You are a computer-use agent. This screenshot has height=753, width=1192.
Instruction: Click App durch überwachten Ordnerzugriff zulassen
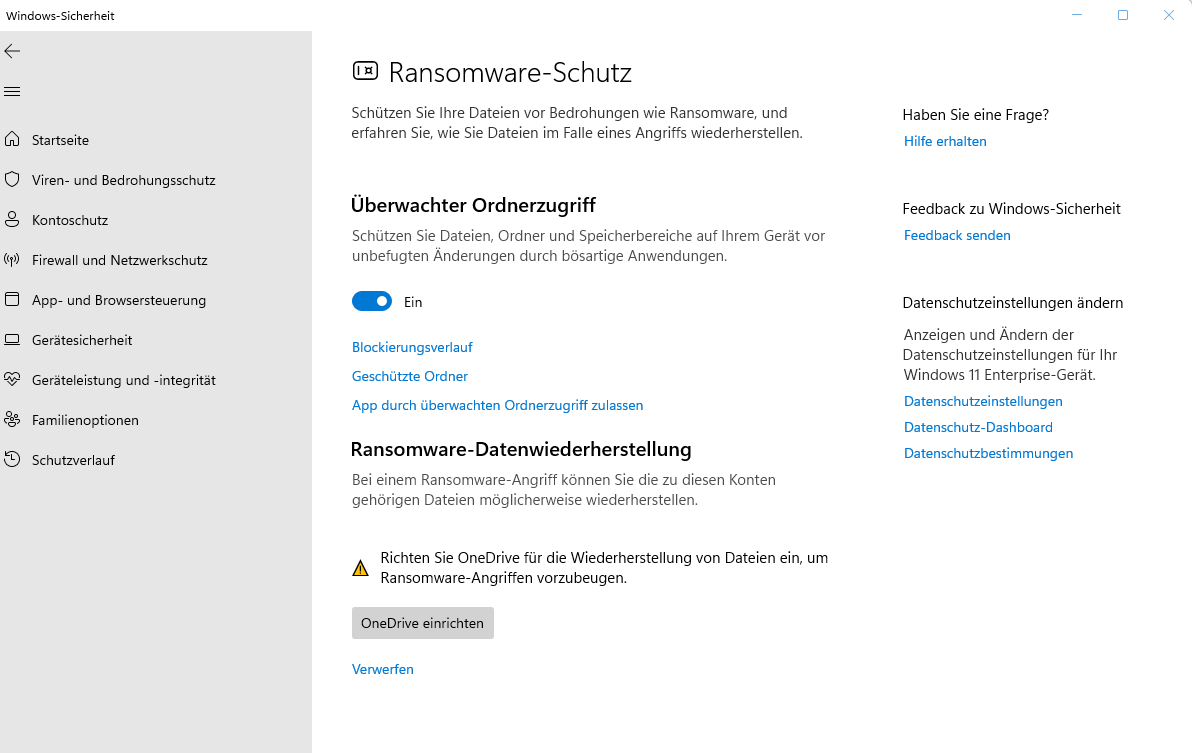(x=497, y=405)
